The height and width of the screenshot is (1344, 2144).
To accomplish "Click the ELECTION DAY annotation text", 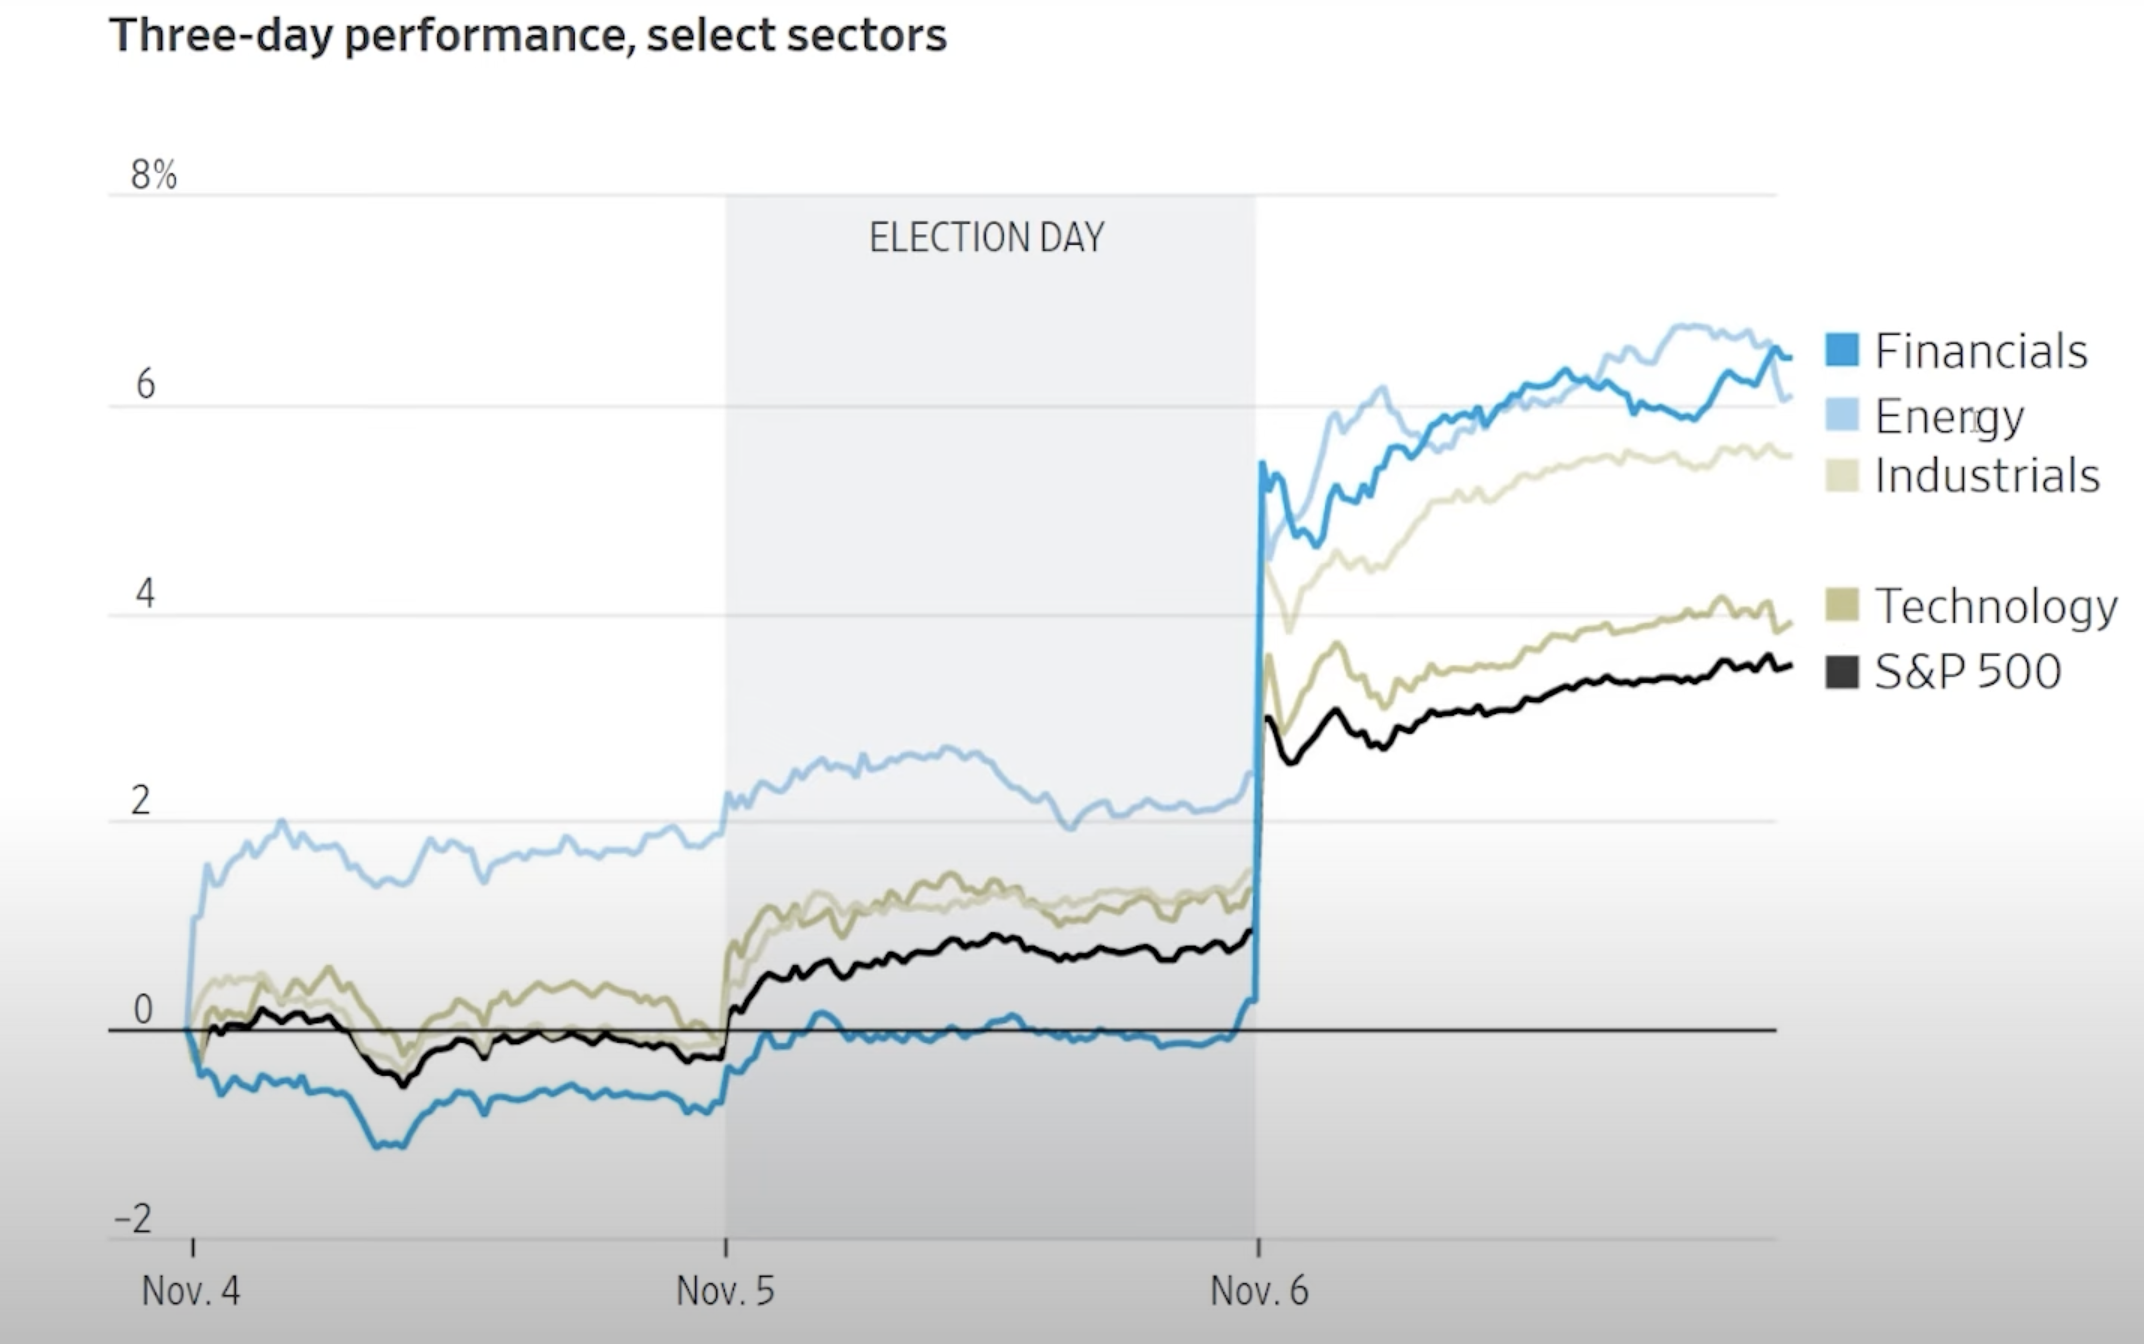I will click(x=986, y=238).
